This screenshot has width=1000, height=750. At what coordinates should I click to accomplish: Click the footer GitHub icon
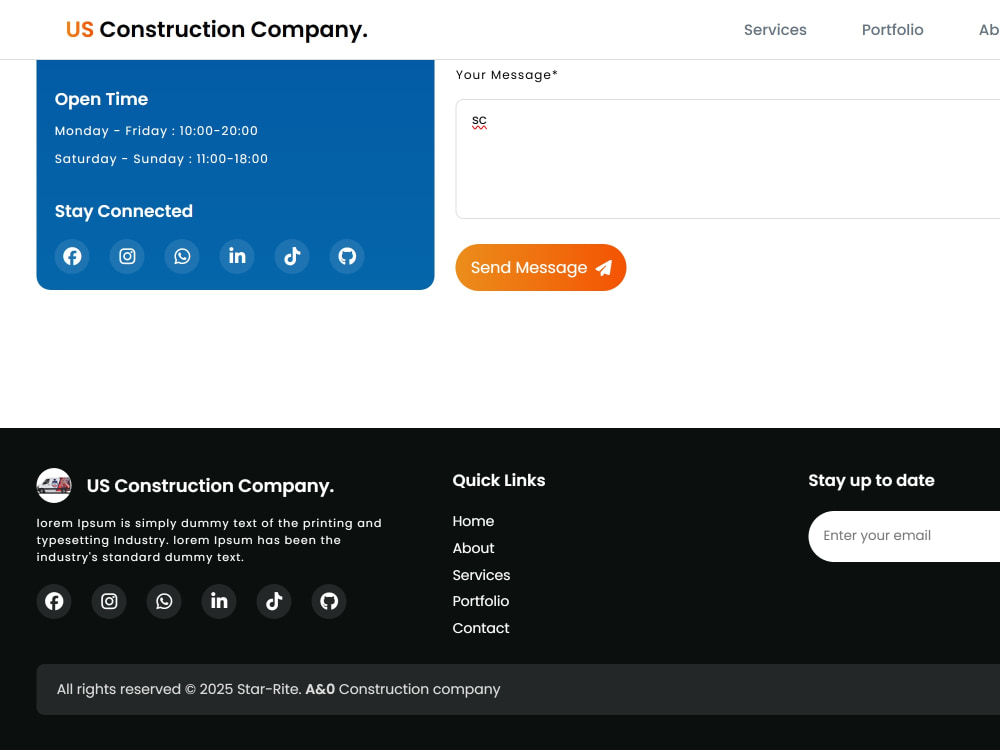pos(329,601)
